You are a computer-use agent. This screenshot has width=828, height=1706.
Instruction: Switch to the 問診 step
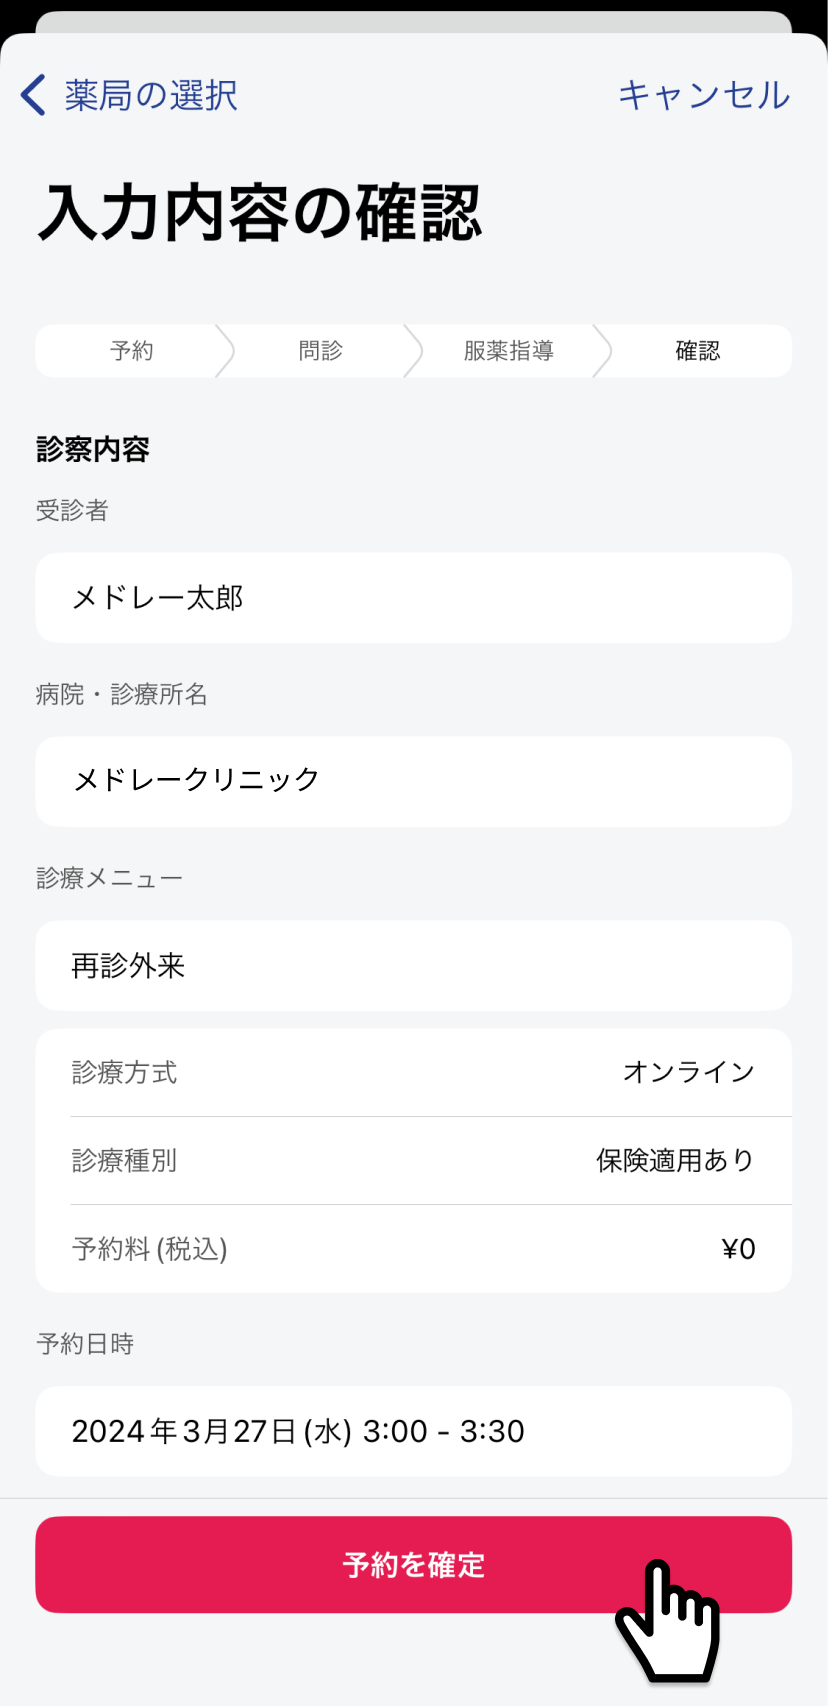click(320, 351)
